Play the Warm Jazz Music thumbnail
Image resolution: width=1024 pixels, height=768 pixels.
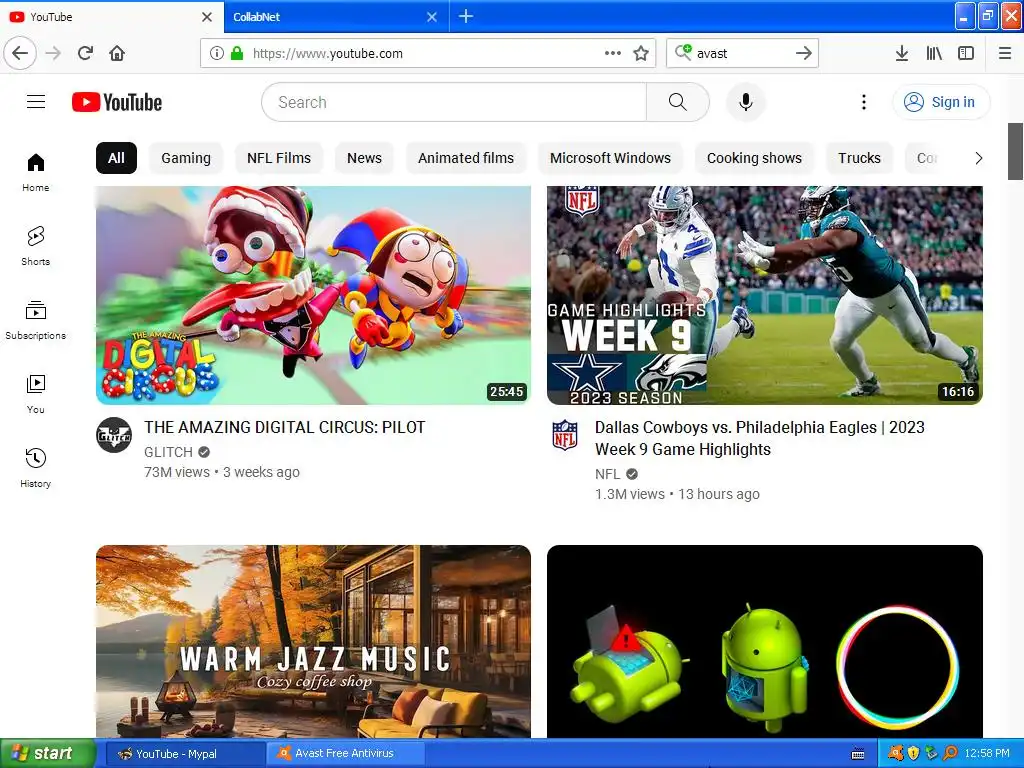click(313, 641)
